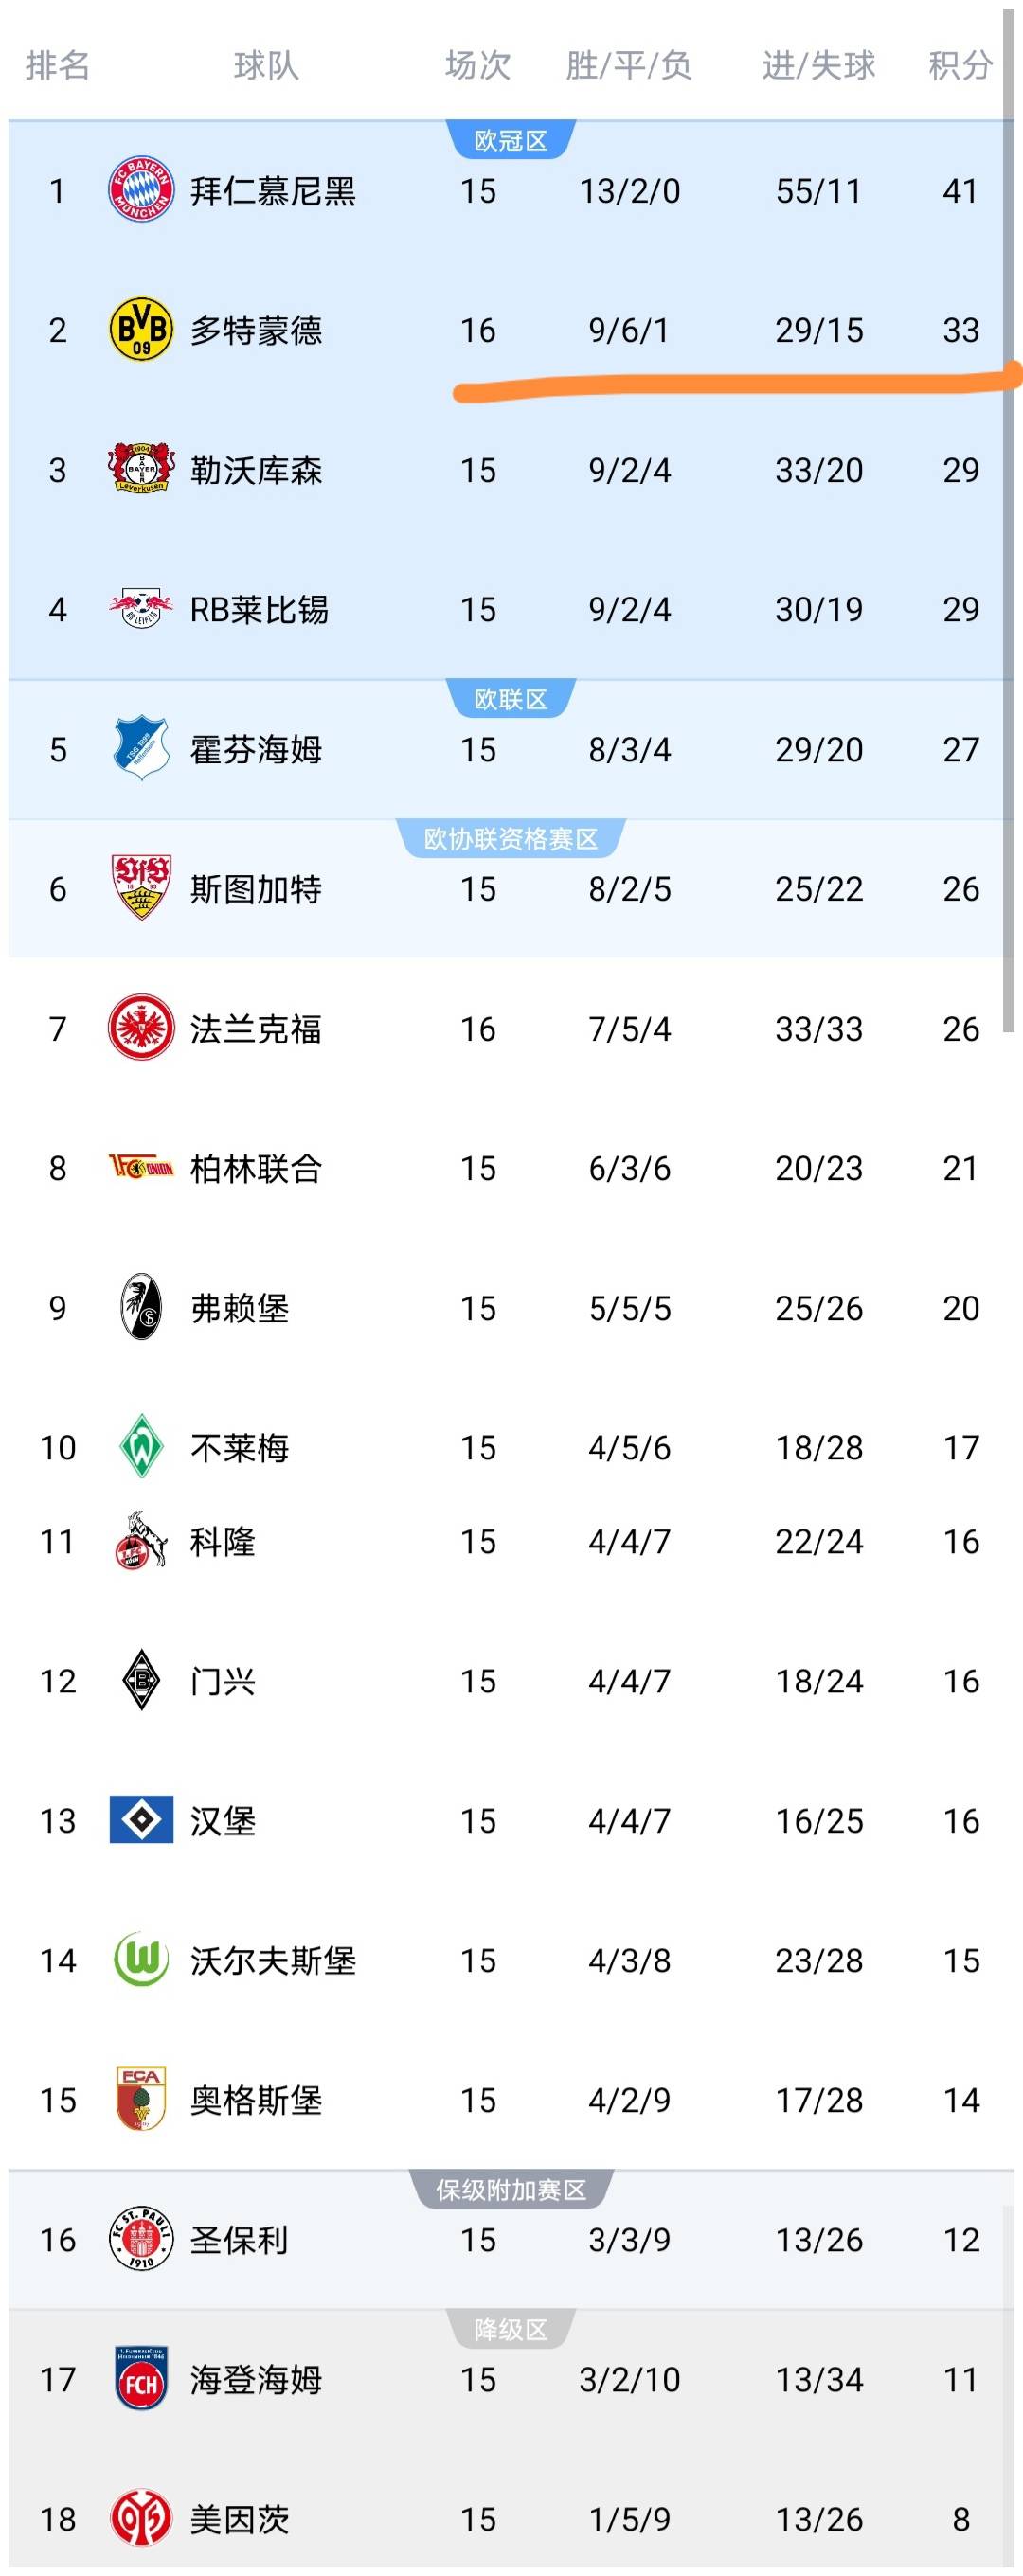Click the 圣保利 skull badge
The height and width of the screenshot is (2576, 1023).
pos(142,2236)
